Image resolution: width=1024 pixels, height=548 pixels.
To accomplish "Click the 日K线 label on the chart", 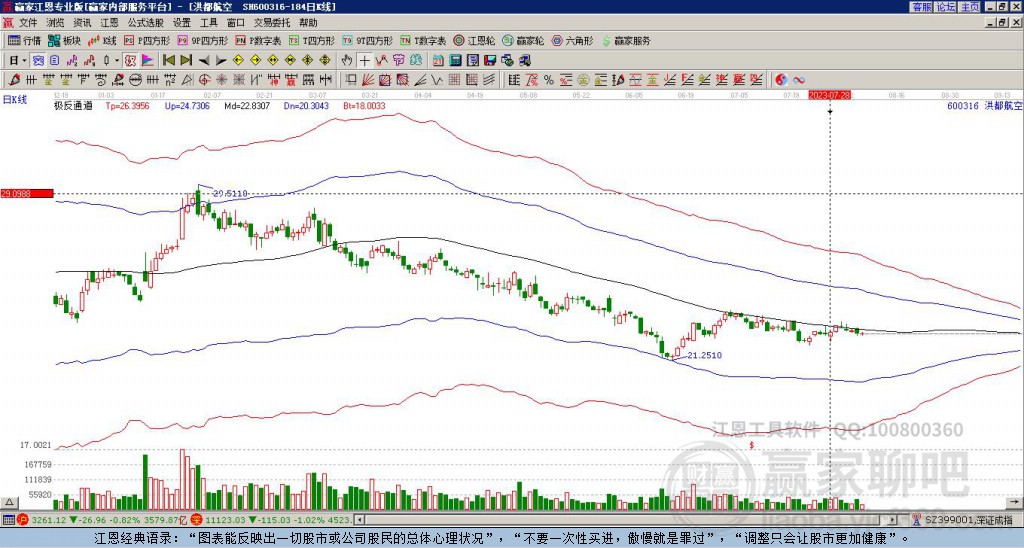I will 14,99.
